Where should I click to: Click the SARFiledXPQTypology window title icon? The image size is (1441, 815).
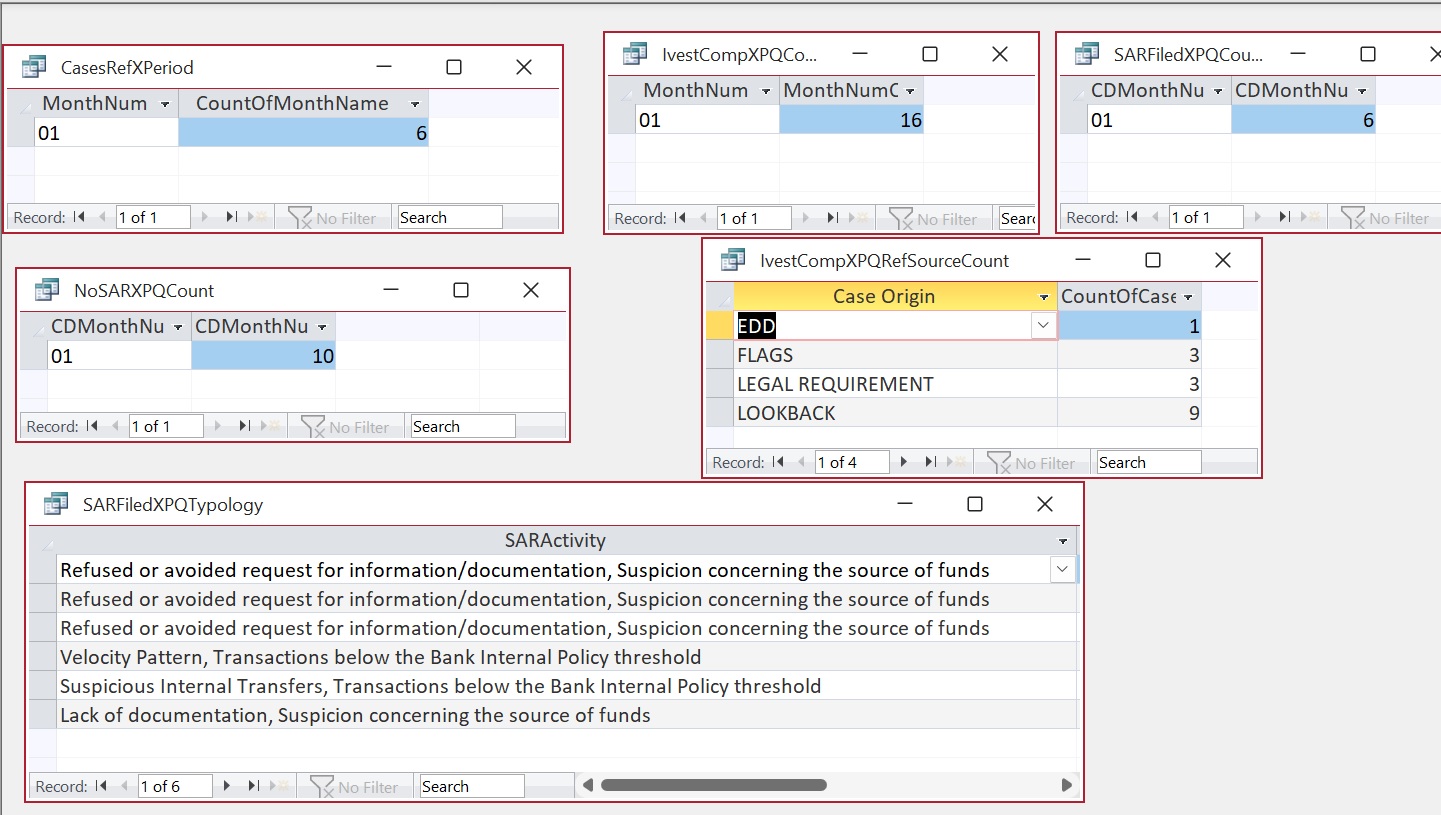pyautogui.click(x=56, y=504)
